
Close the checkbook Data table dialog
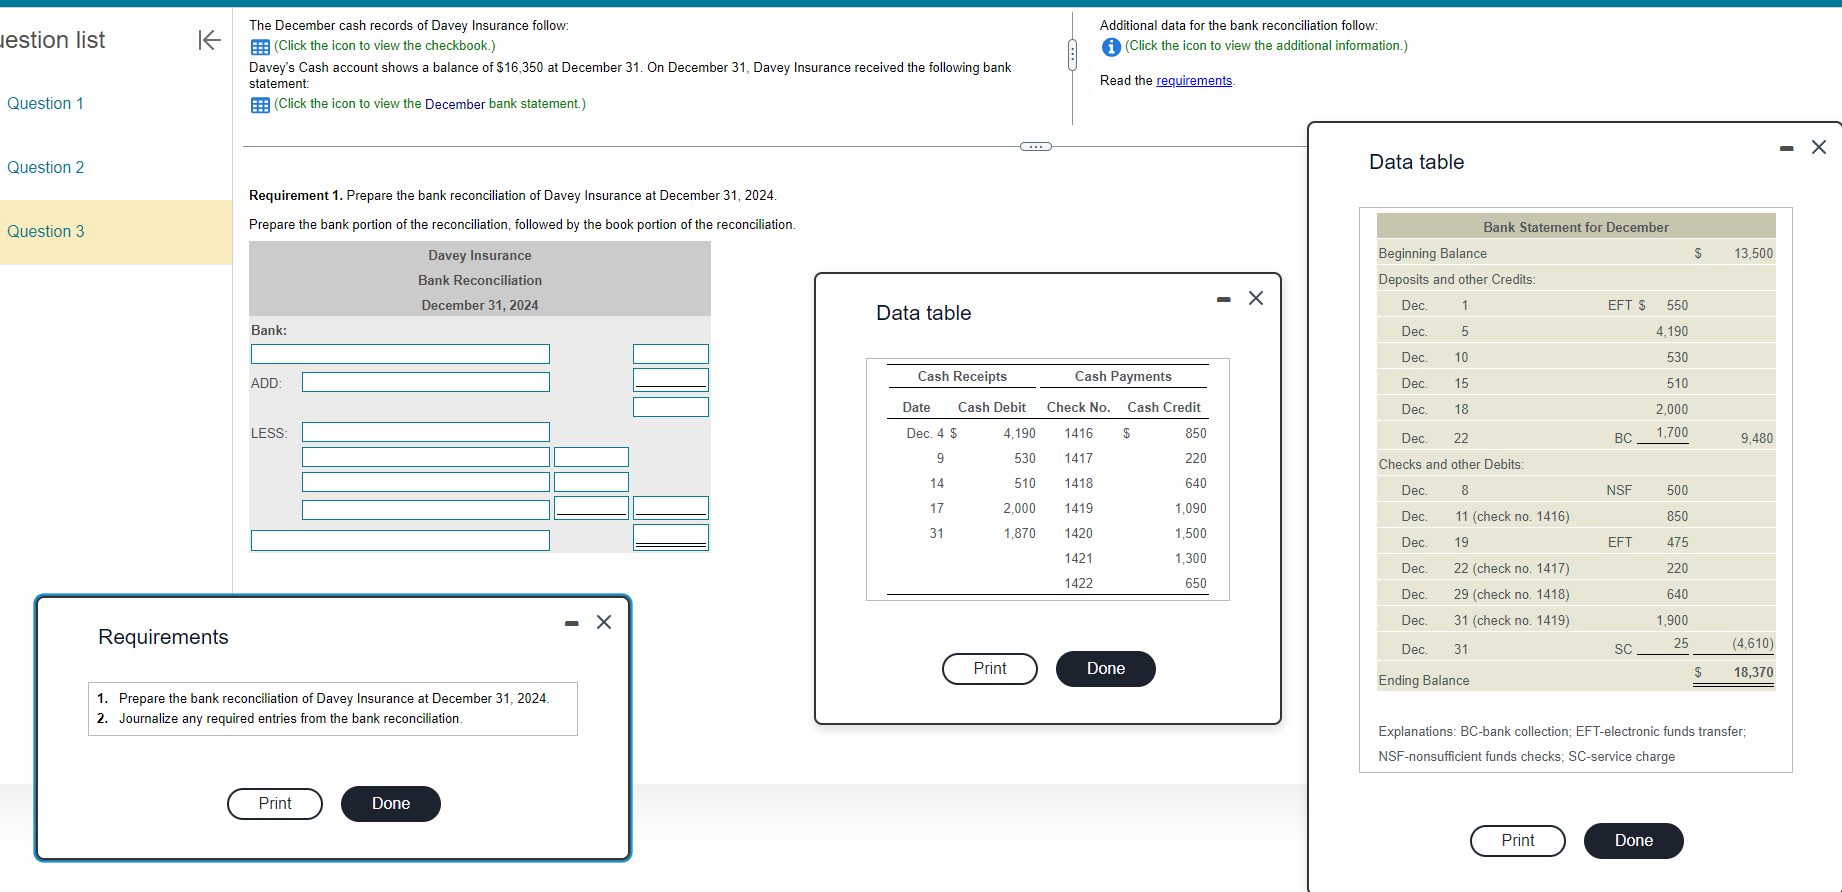click(1256, 298)
